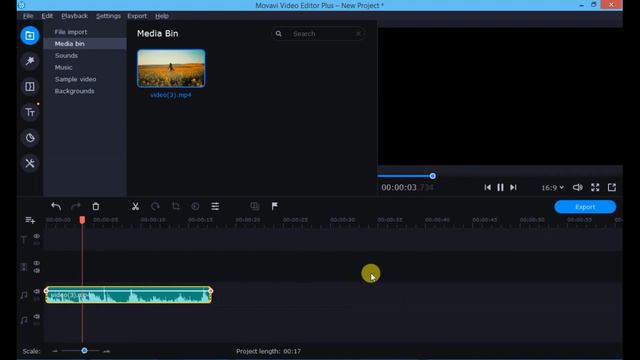Click the Transition wizard icon

click(x=255, y=207)
